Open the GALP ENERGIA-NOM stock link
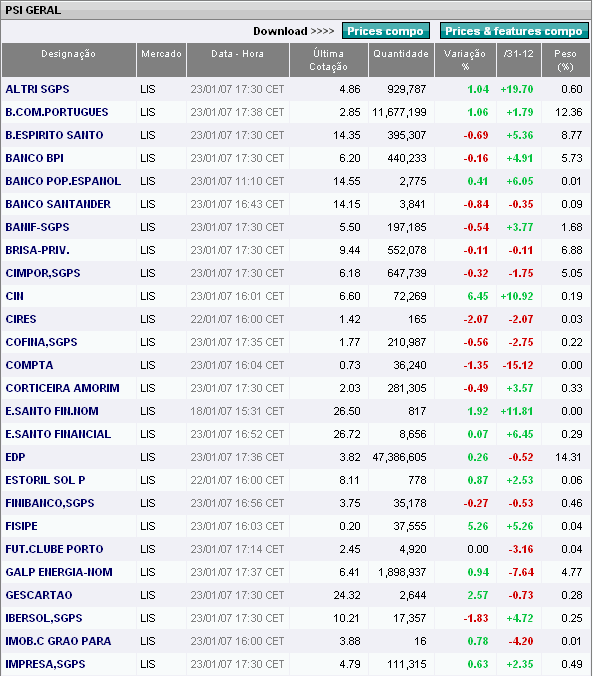 point(59,572)
